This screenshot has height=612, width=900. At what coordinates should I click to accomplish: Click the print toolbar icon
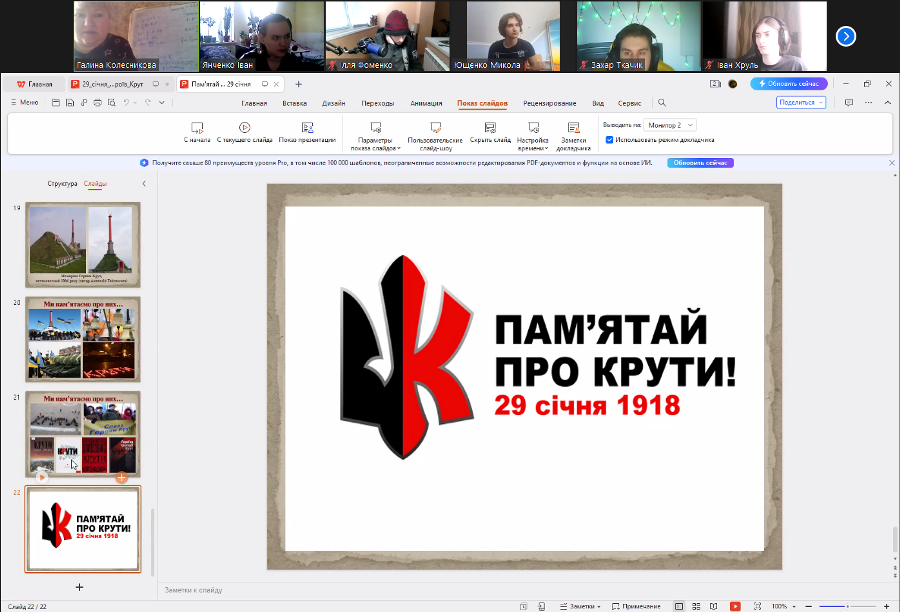(x=98, y=103)
